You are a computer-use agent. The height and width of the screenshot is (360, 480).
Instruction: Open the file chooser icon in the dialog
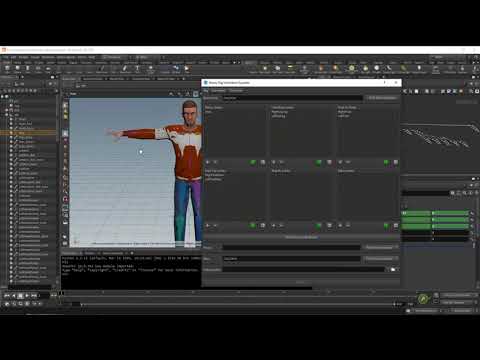393,269
